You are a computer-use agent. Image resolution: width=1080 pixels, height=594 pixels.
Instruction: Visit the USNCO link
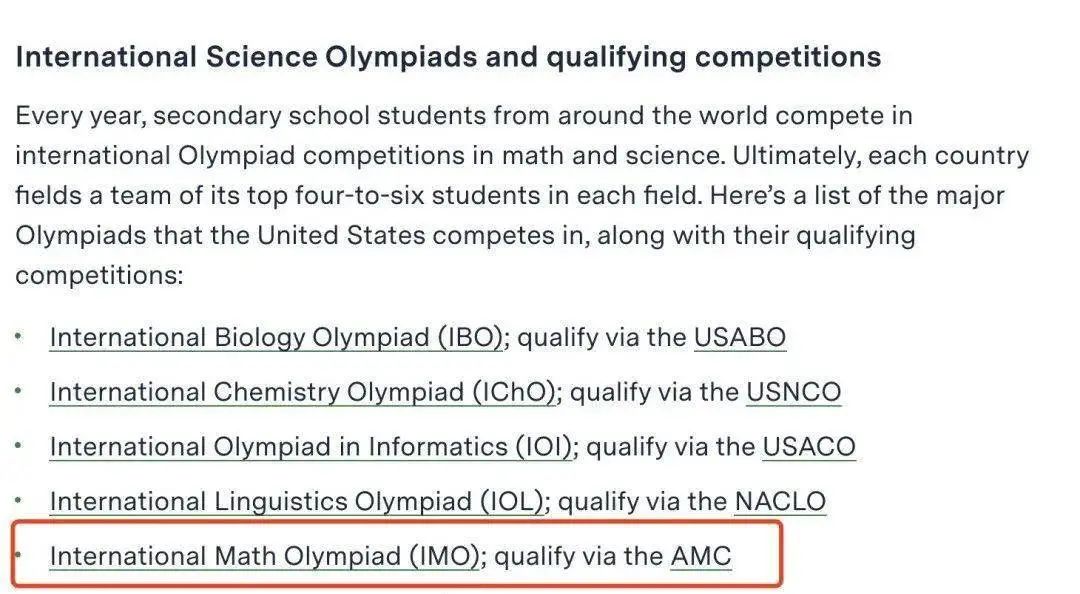click(793, 392)
